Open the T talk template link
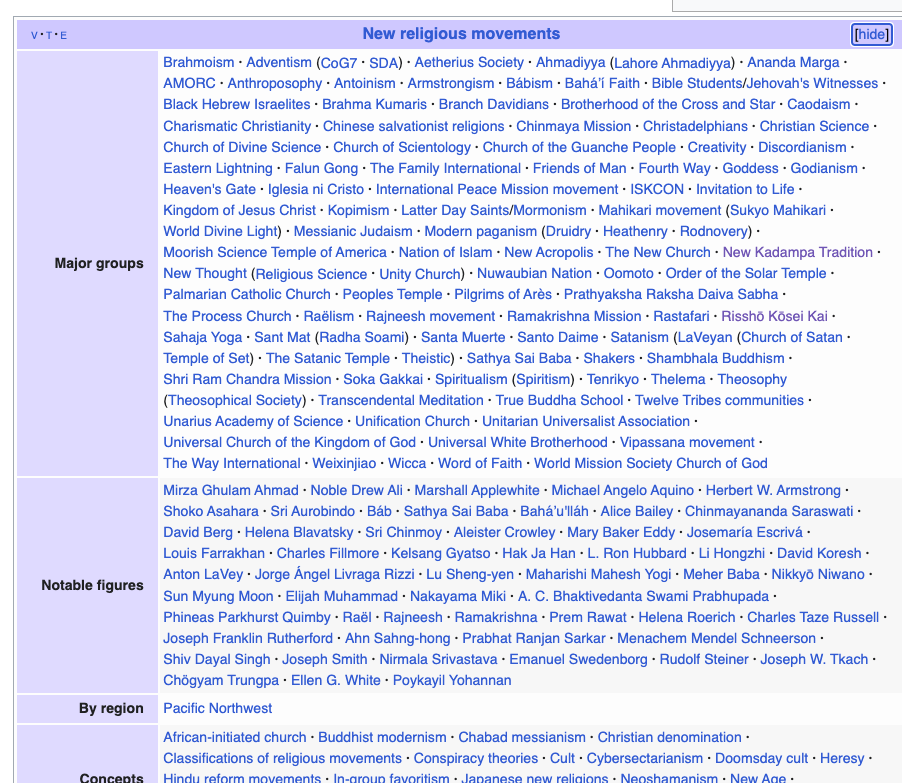 tap(49, 35)
